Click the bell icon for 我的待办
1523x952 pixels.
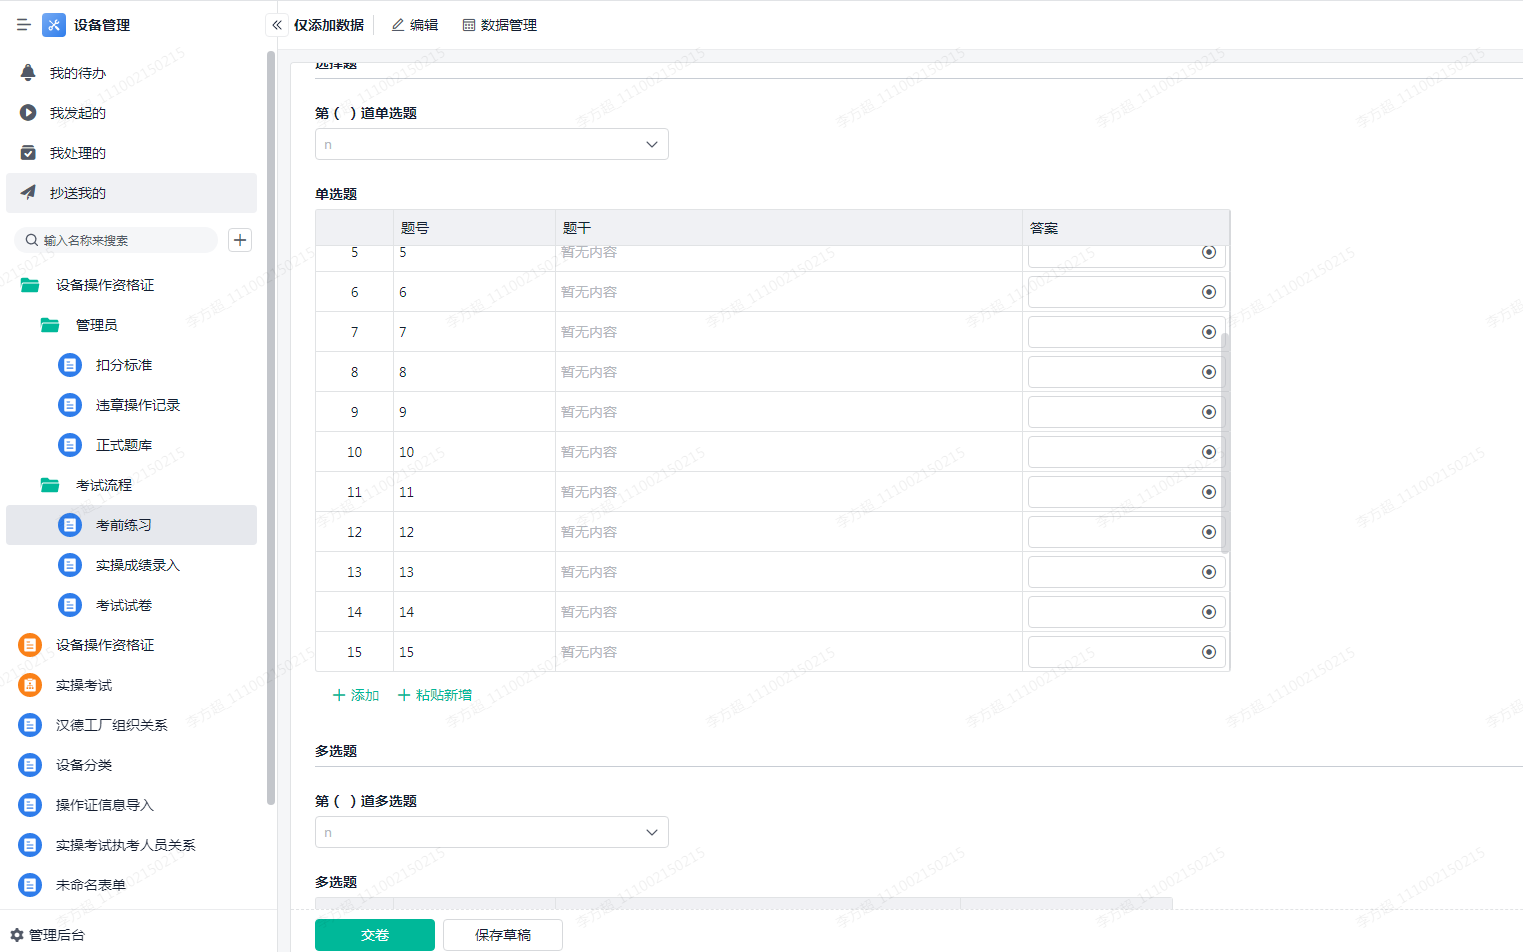pos(28,73)
